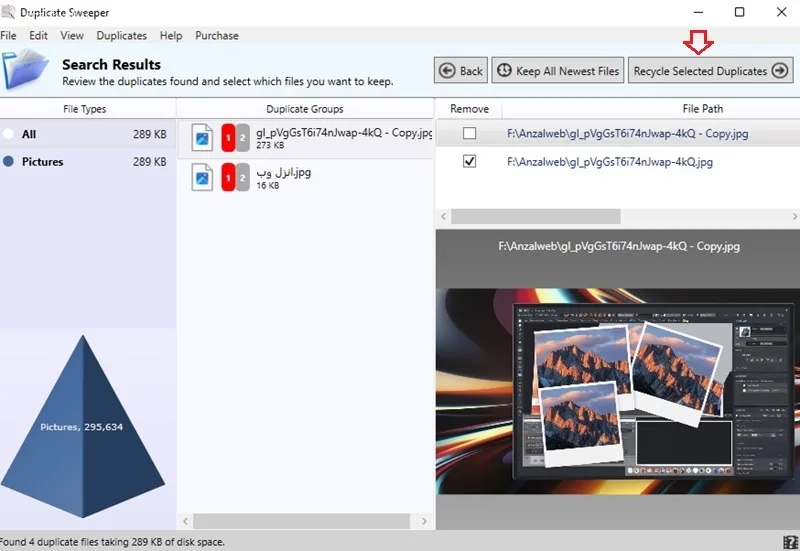
Task: Select the Pictures file type filter
Action: coord(88,162)
